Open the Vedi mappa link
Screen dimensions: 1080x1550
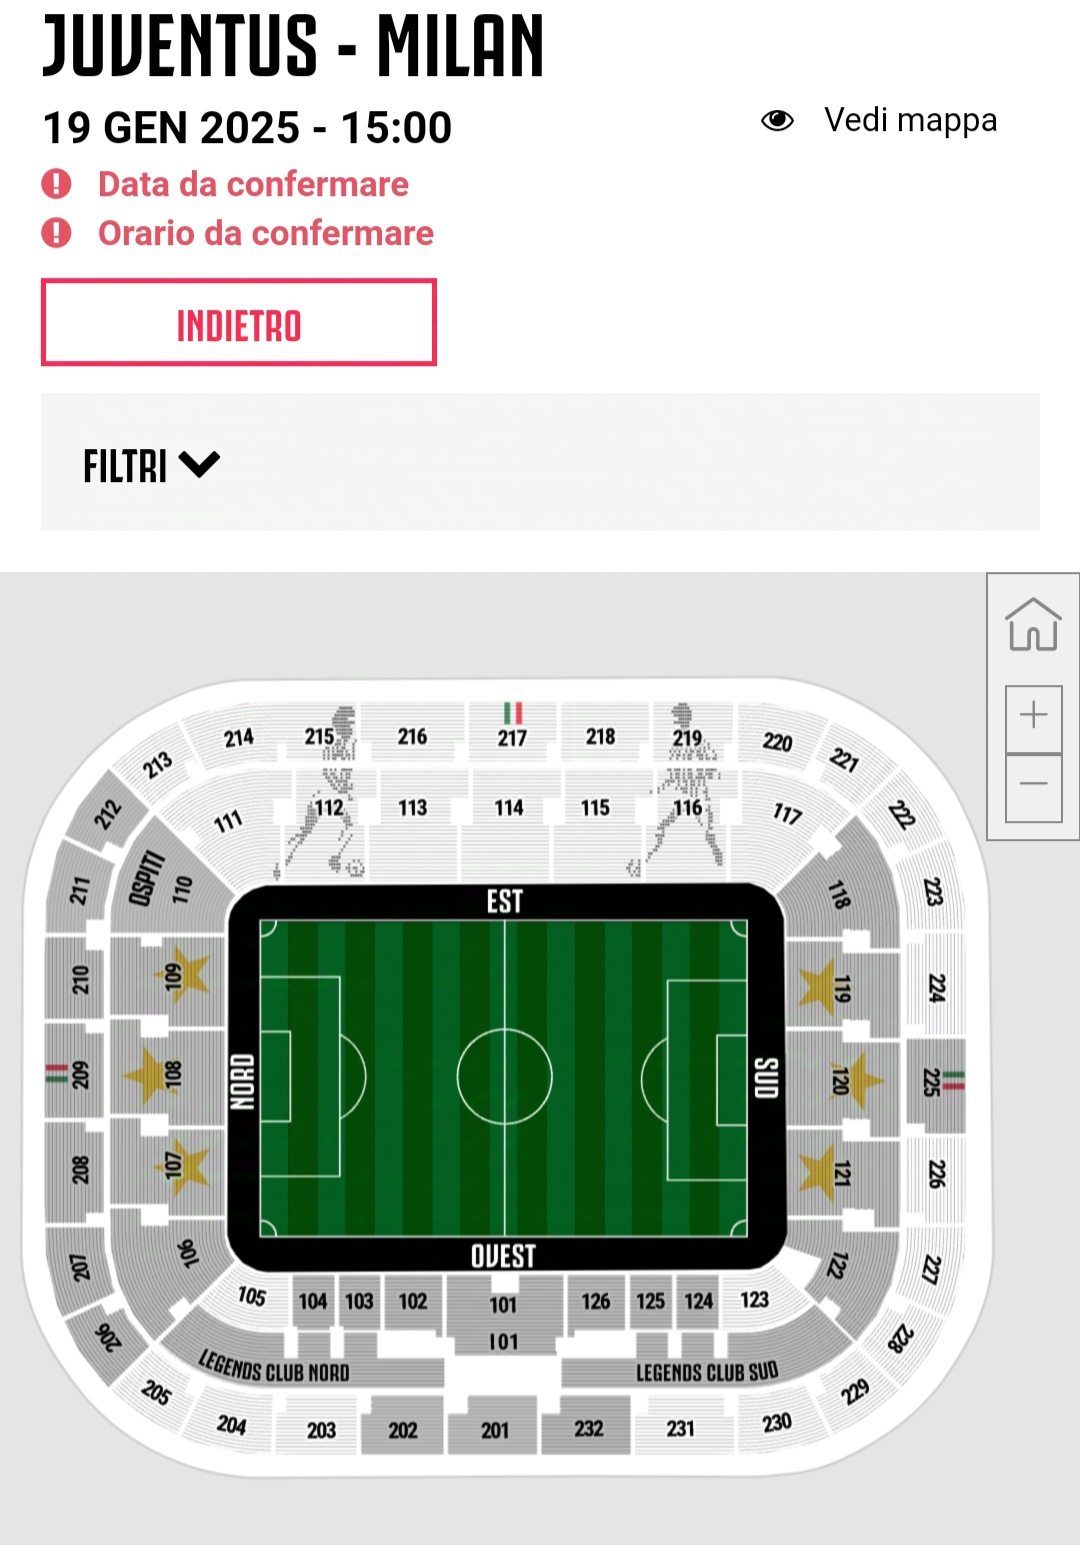click(910, 120)
